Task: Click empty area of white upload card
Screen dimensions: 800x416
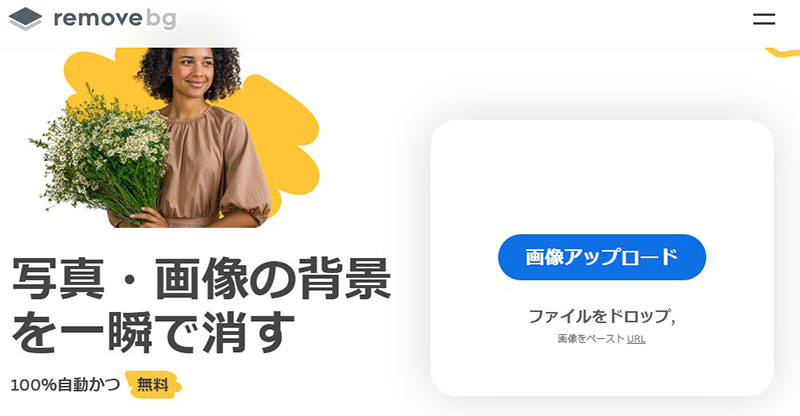Action: point(602,179)
